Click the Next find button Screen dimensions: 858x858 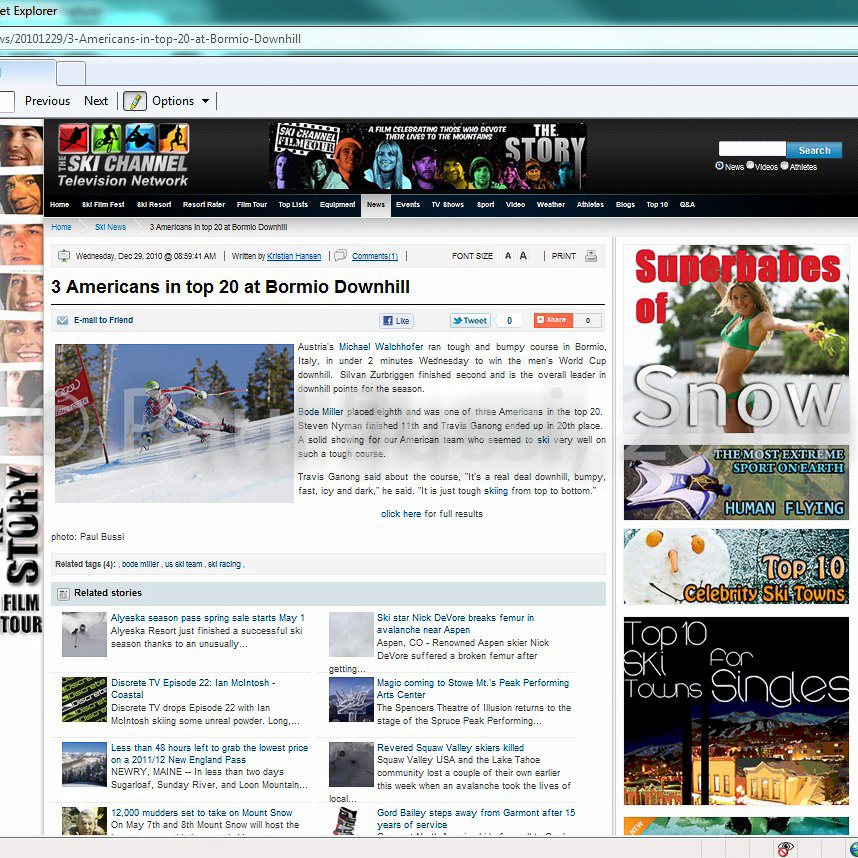(96, 101)
